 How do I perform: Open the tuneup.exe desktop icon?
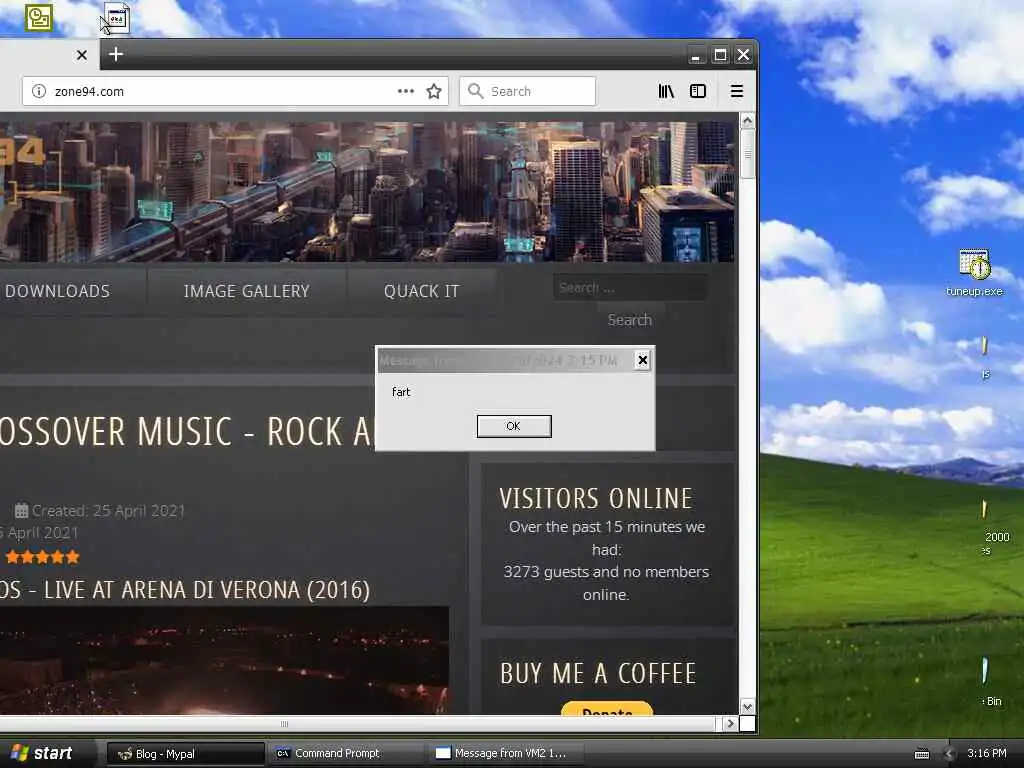coord(974,273)
